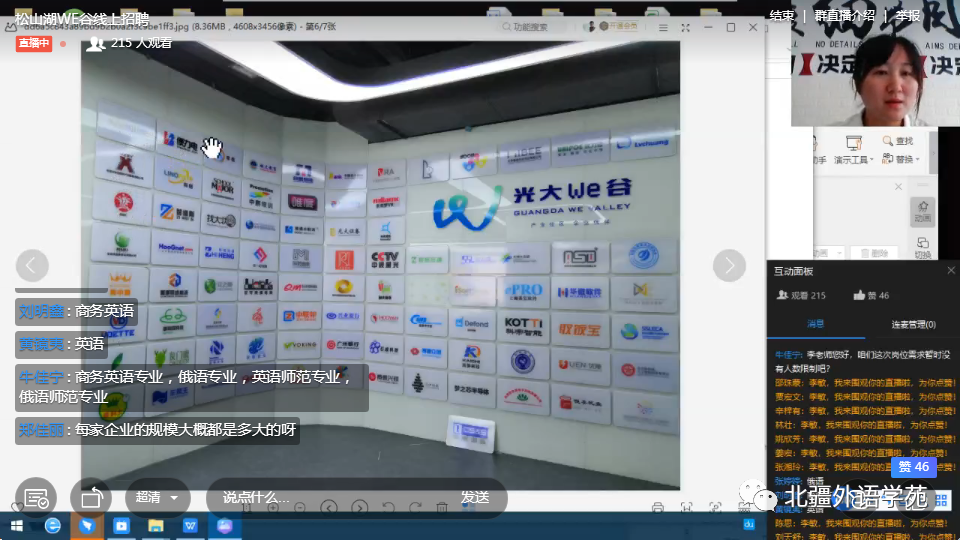Click the 举报 report link
Screen dimensions: 960x540
click(908, 15)
